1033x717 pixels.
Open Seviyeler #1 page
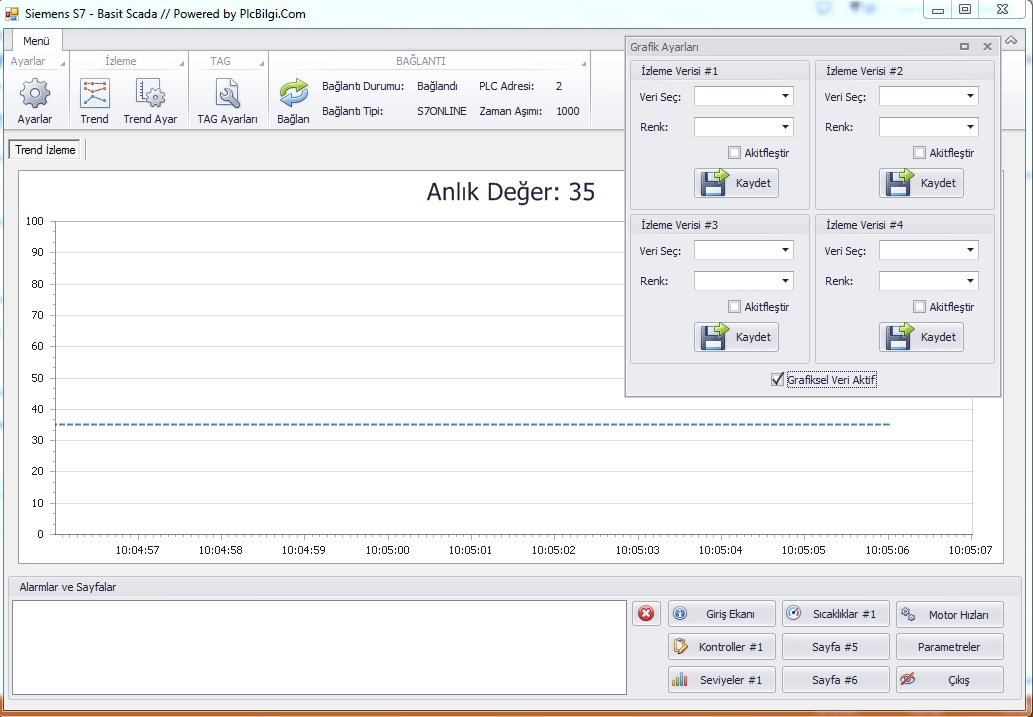(x=721, y=679)
